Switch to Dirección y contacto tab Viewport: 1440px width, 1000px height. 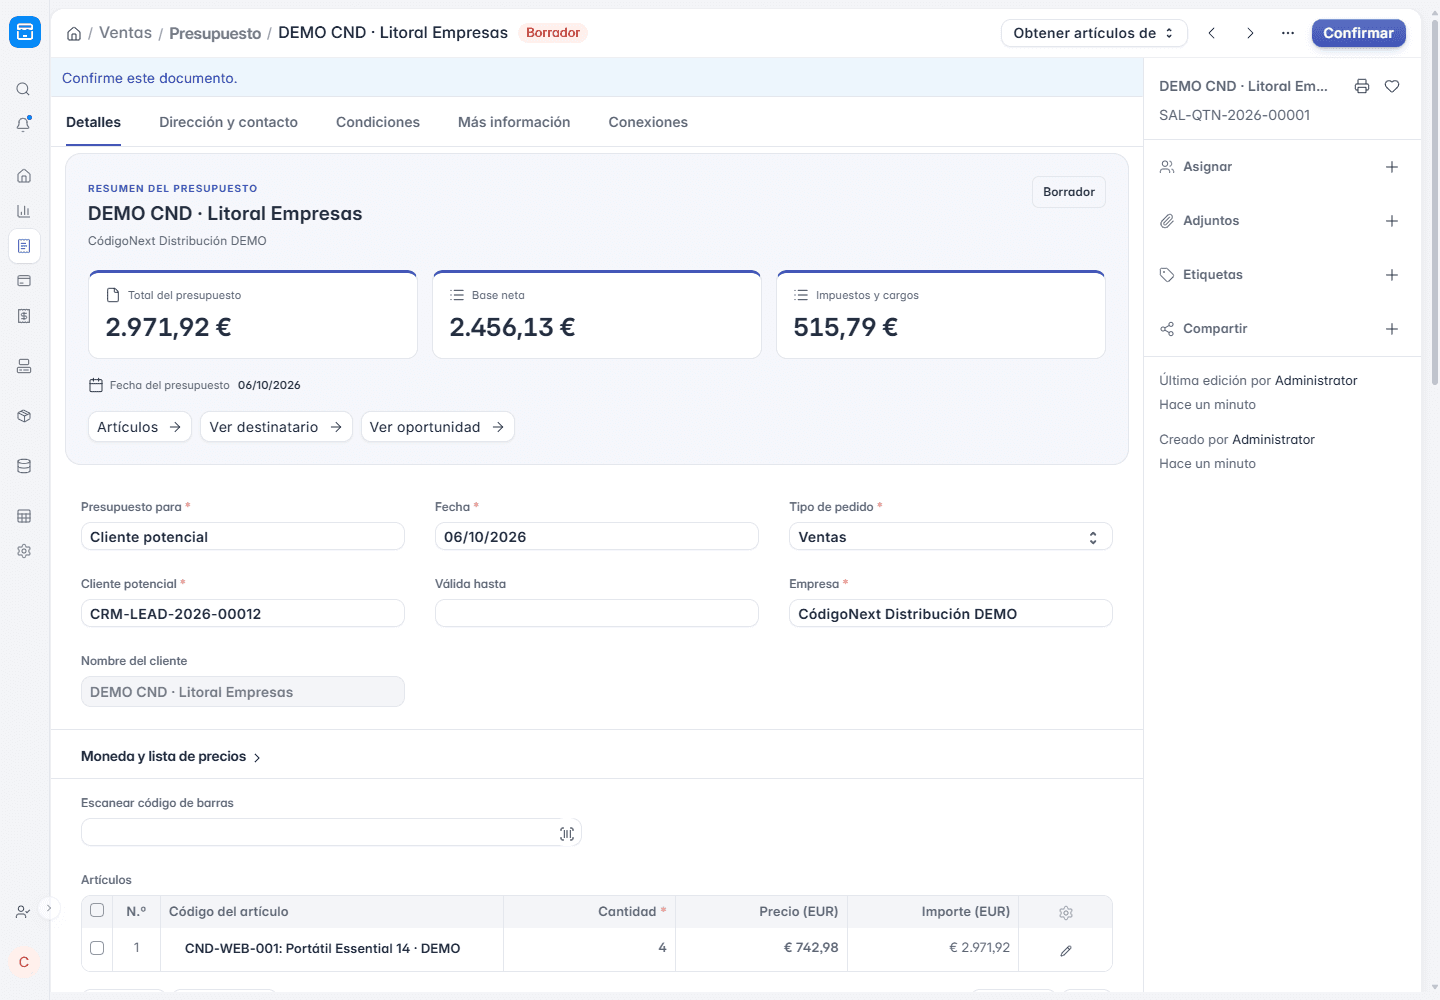click(x=228, y=122)
